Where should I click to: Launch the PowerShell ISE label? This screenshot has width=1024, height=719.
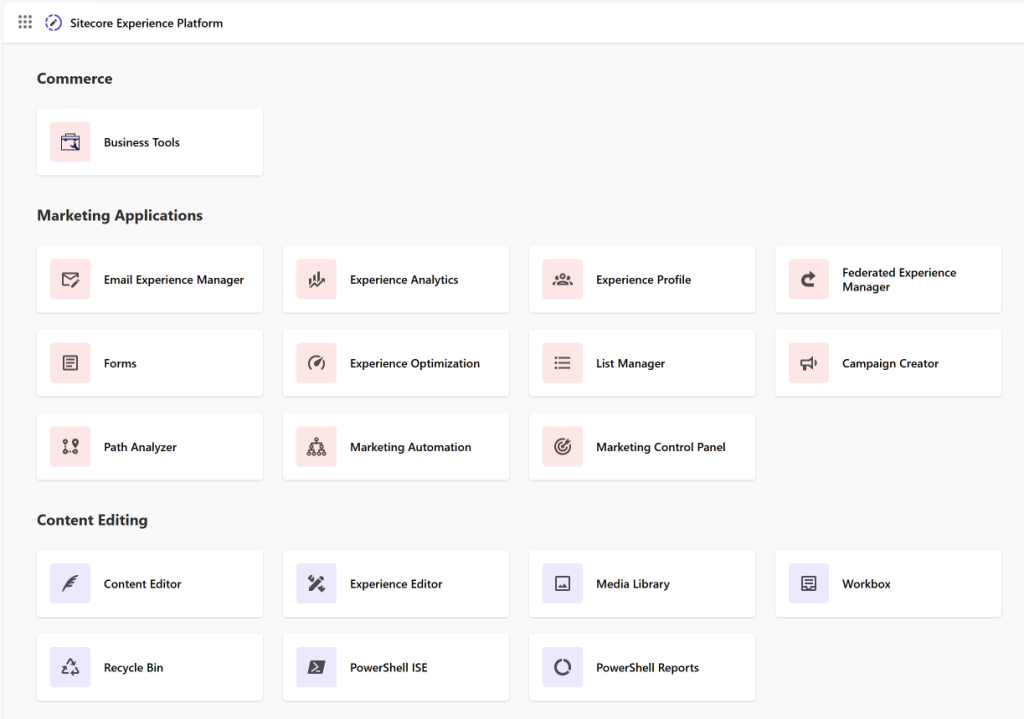pyautogui.click(x=389, y=667)
